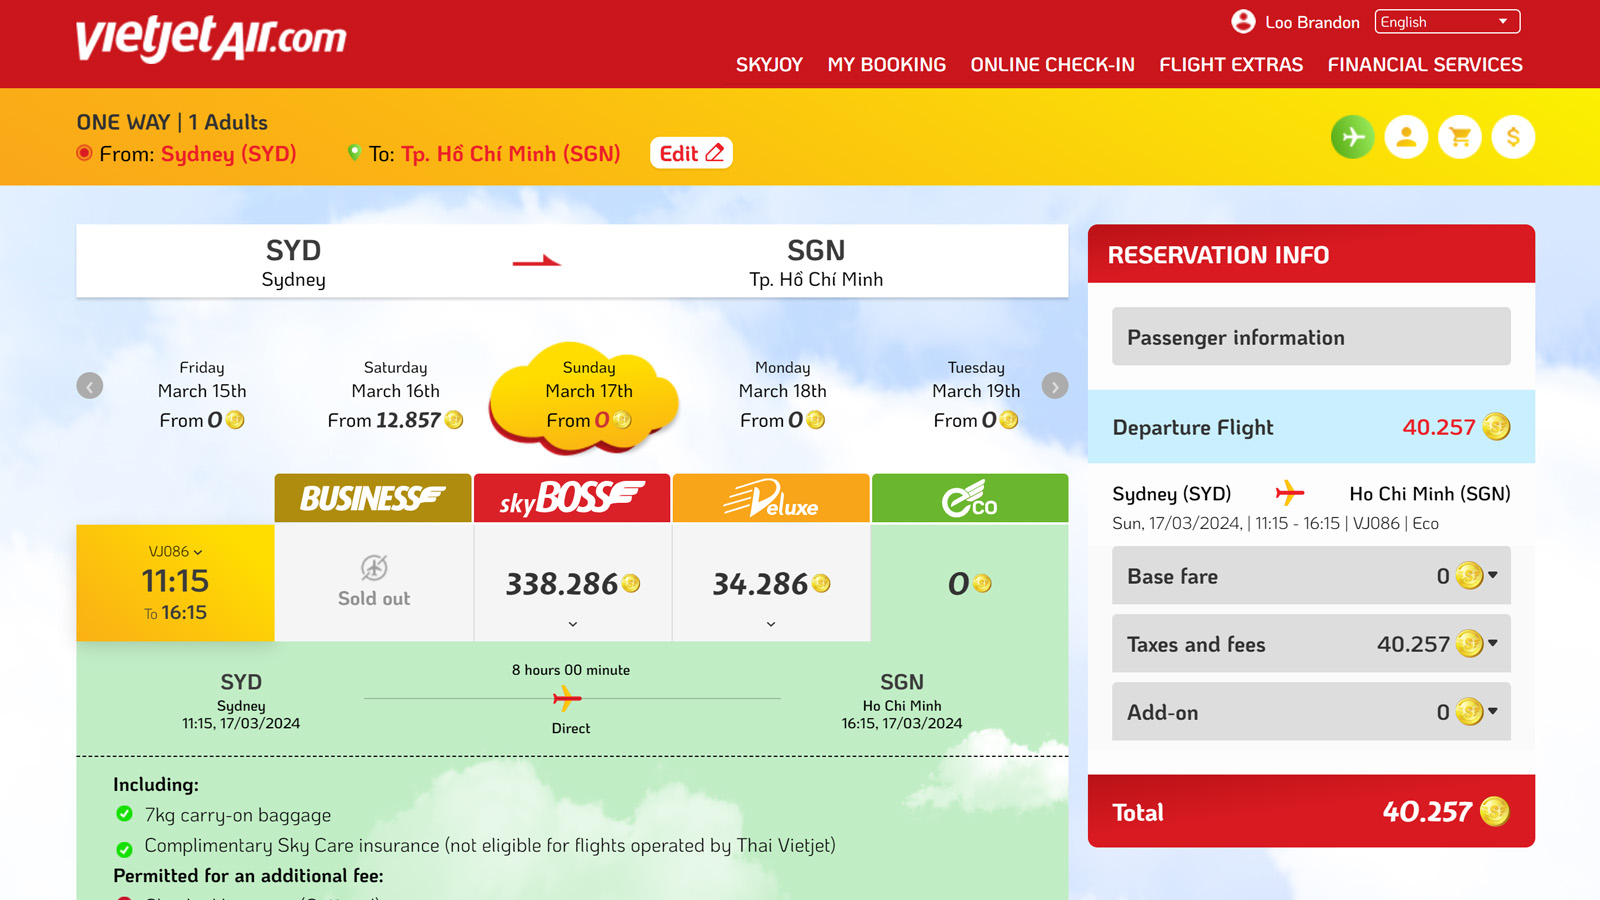Click the destination pin icon by To
The image size is (1600, 900).
pos(353,153)
